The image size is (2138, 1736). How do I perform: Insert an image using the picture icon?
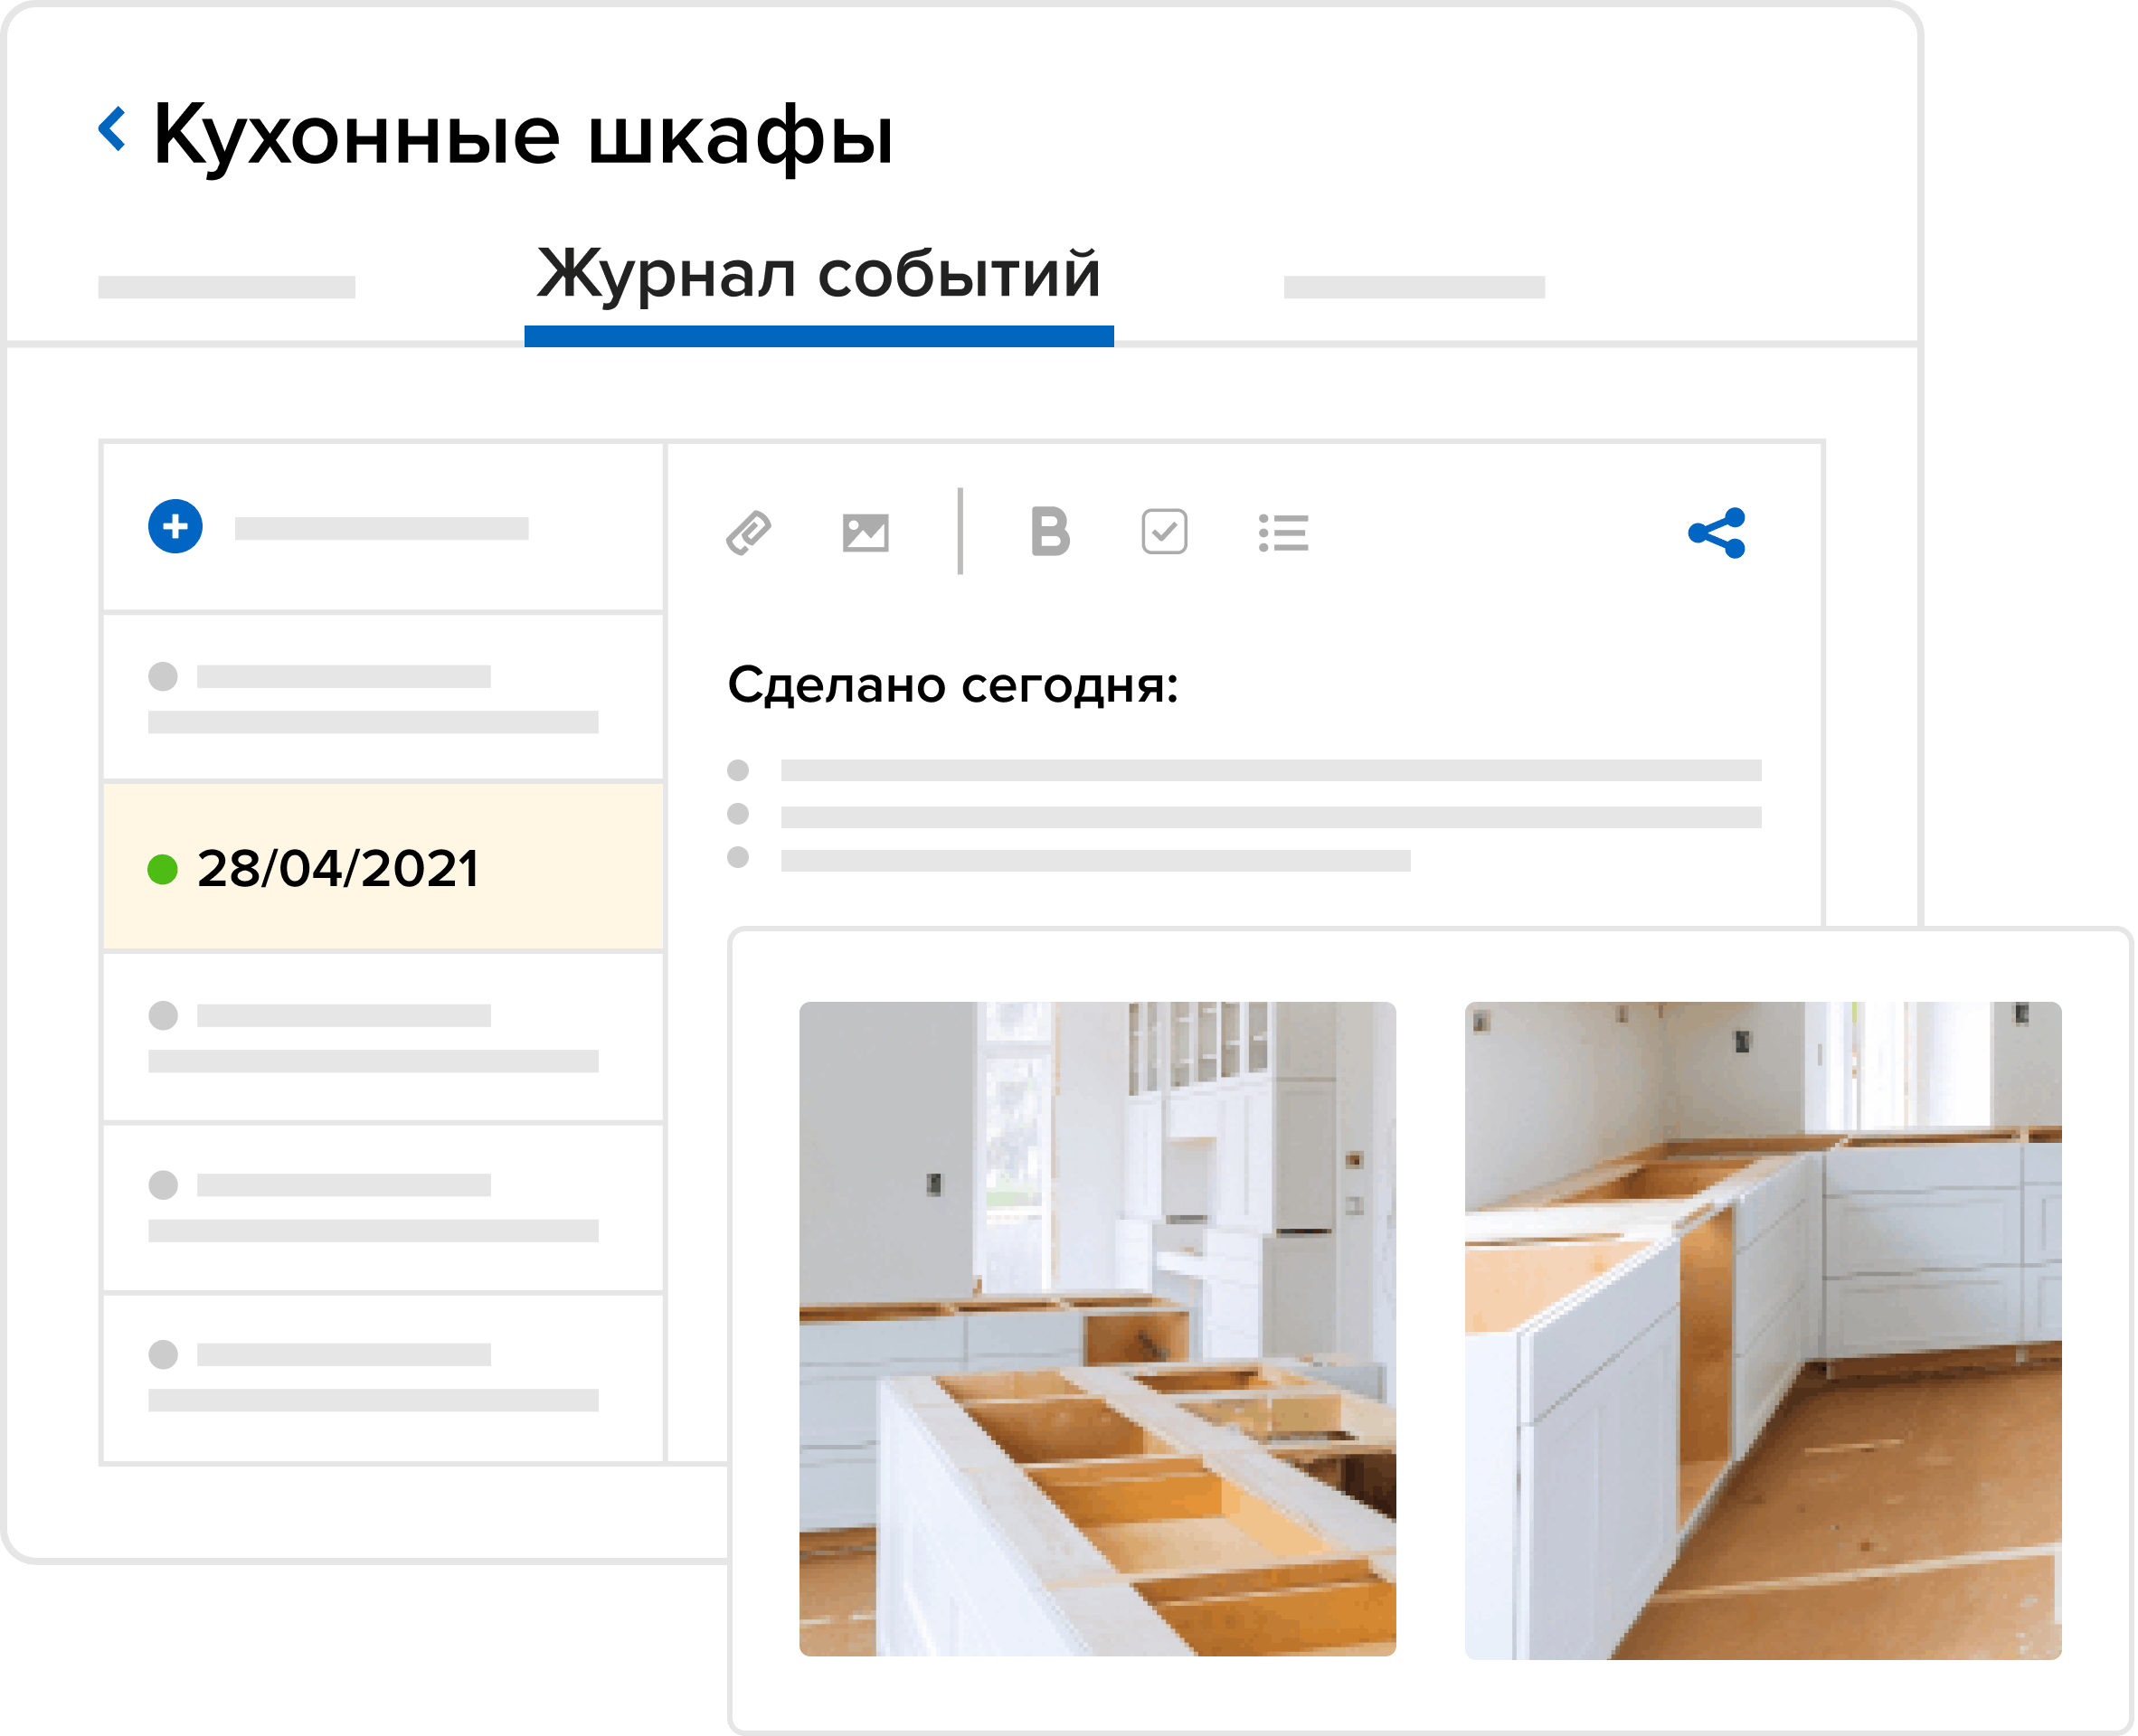(866, 532)
